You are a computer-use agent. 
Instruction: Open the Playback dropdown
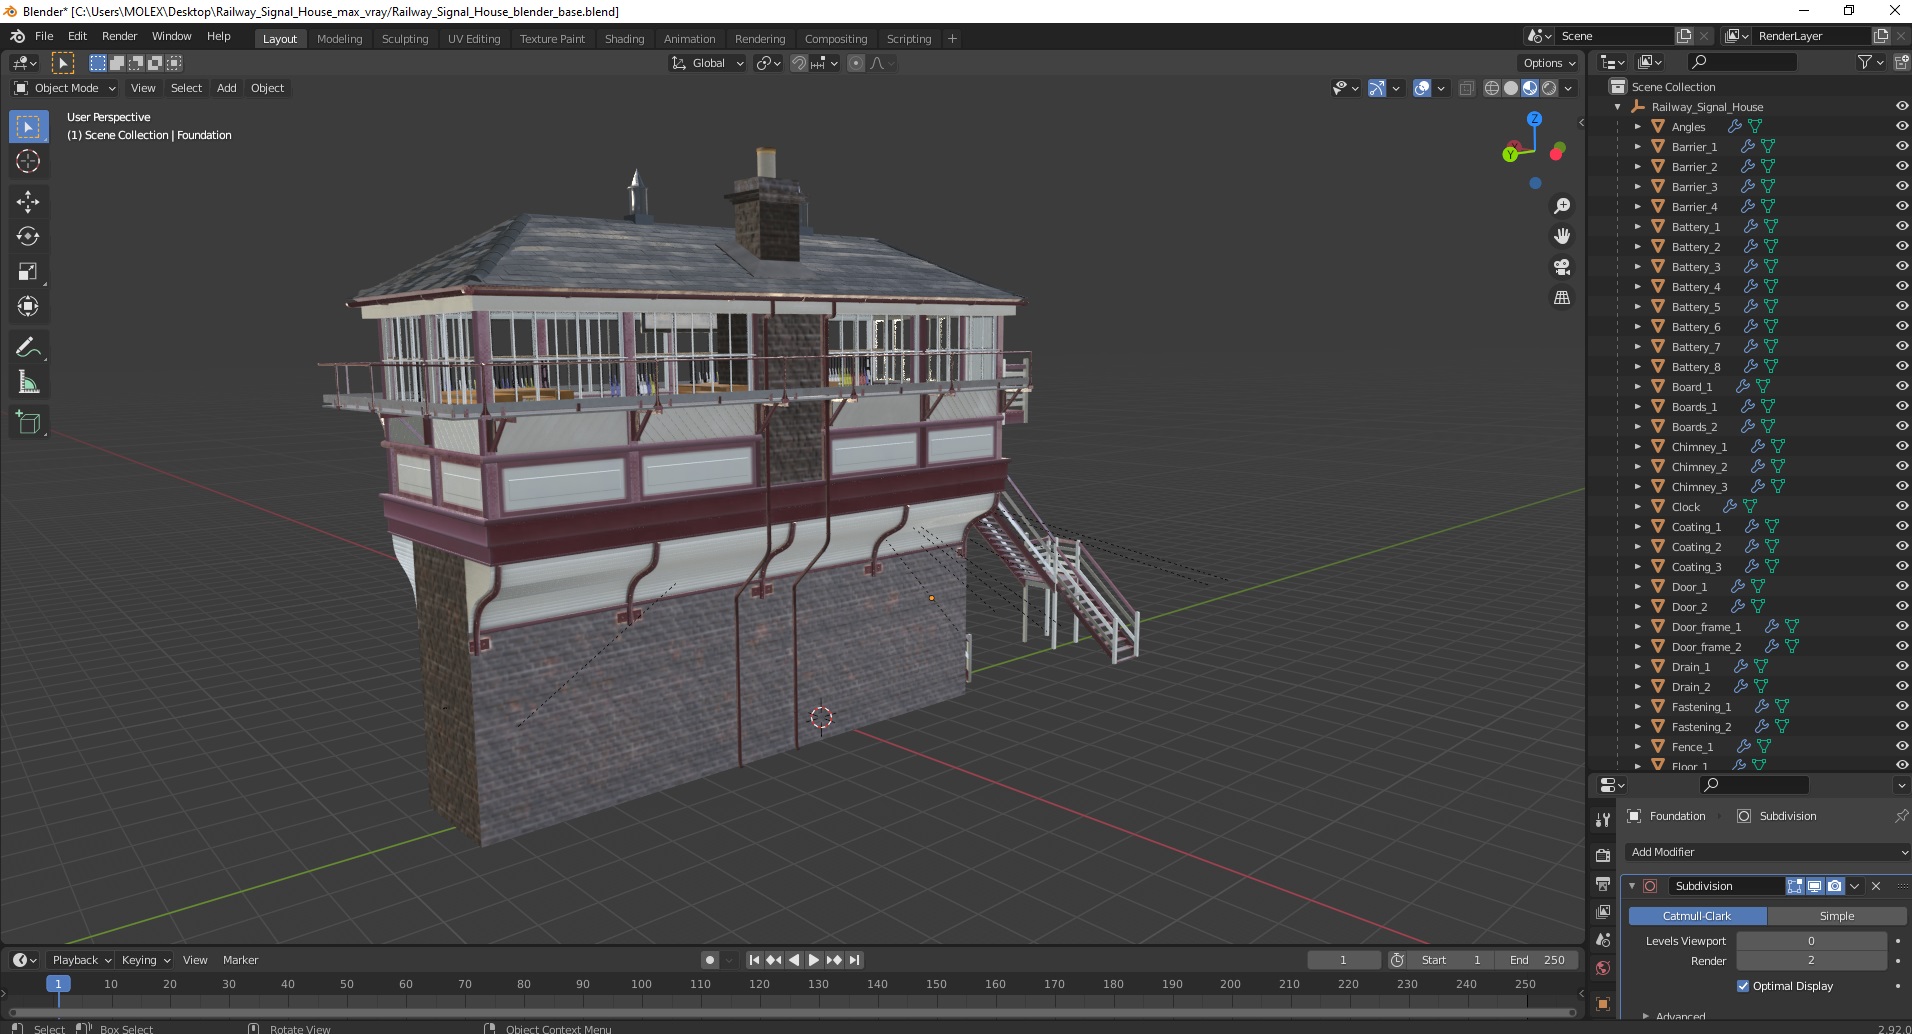[x=81, y=960]
